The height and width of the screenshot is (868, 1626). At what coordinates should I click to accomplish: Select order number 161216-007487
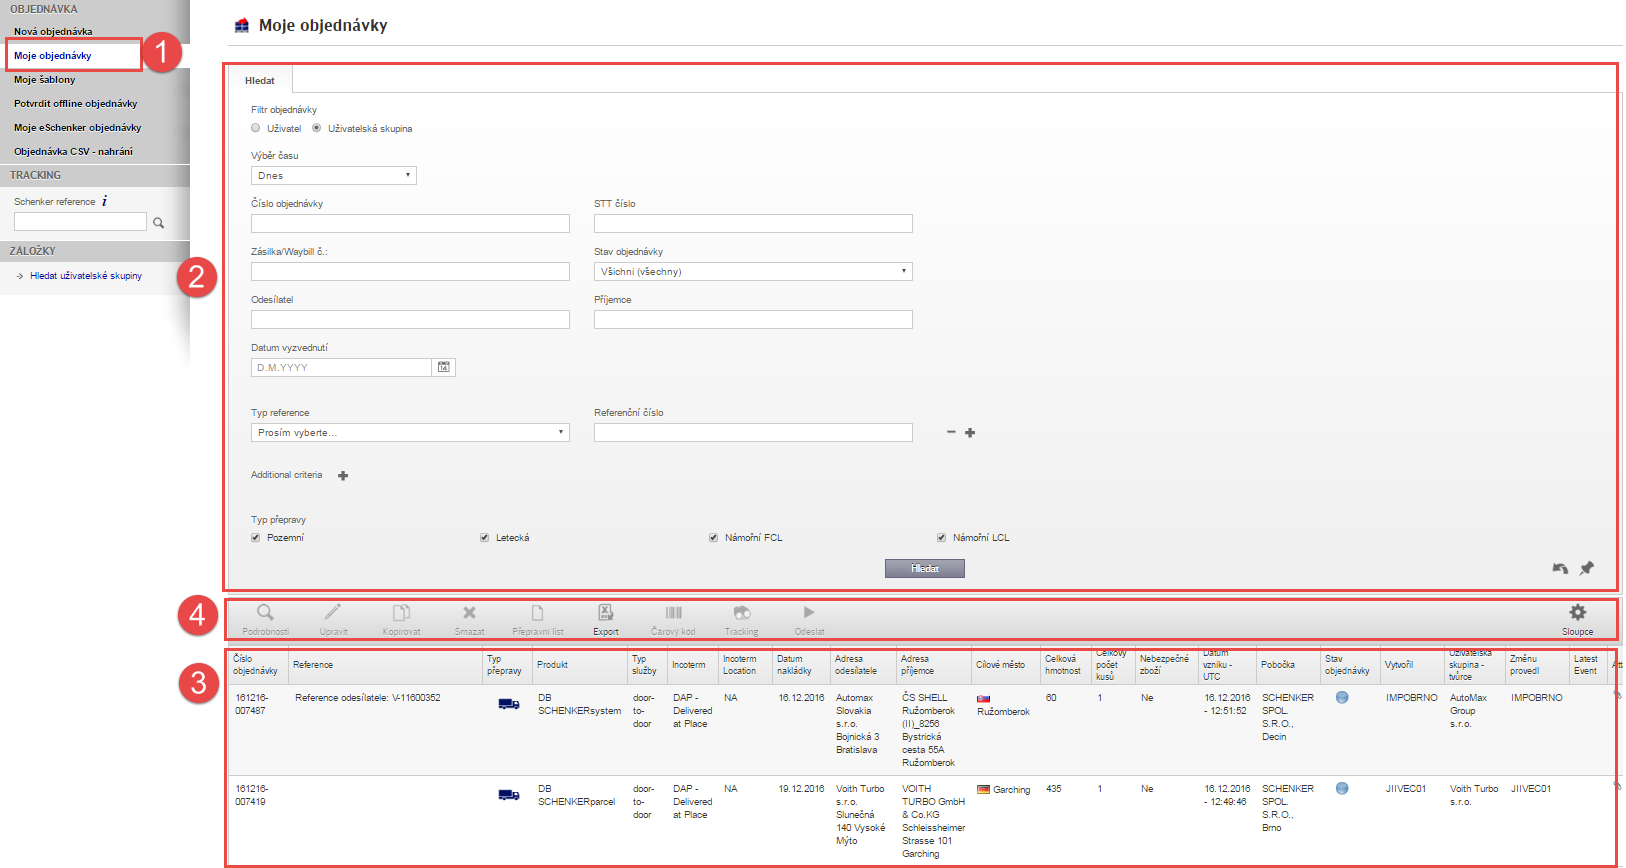click(x=251, y=704)
